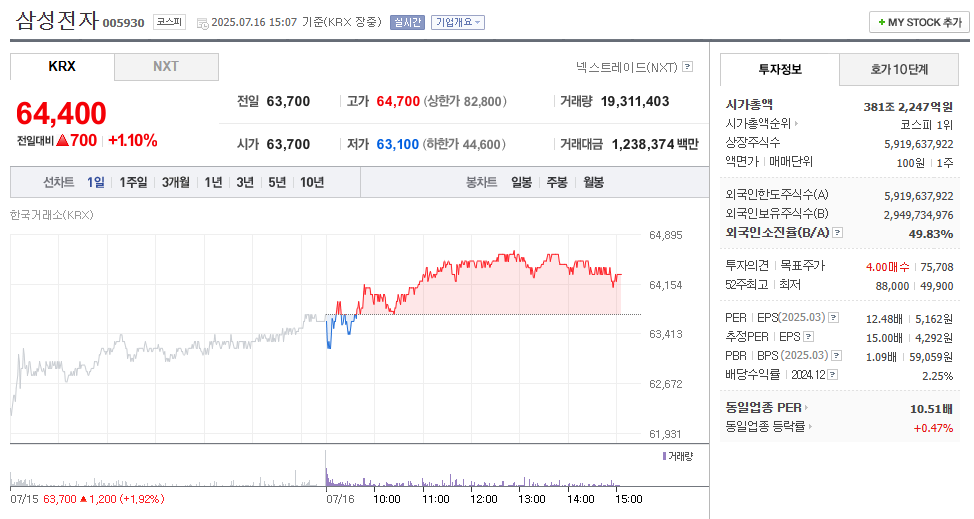This screenshot has height=519, width=974.
Task: Open help icon beside 외국인소진율(B/A)
Action: tap(837, 233)
